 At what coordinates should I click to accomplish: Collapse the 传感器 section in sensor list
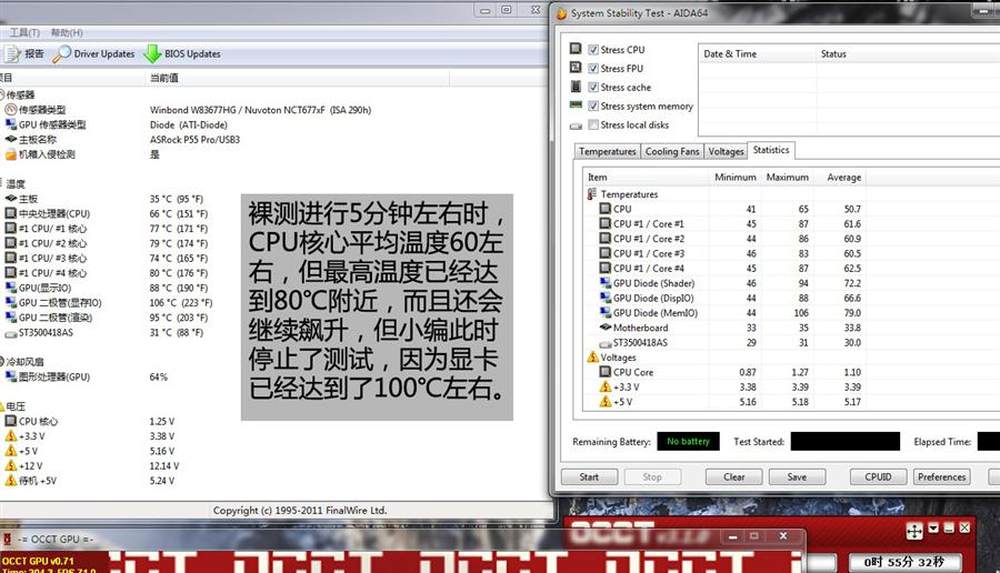2,94
